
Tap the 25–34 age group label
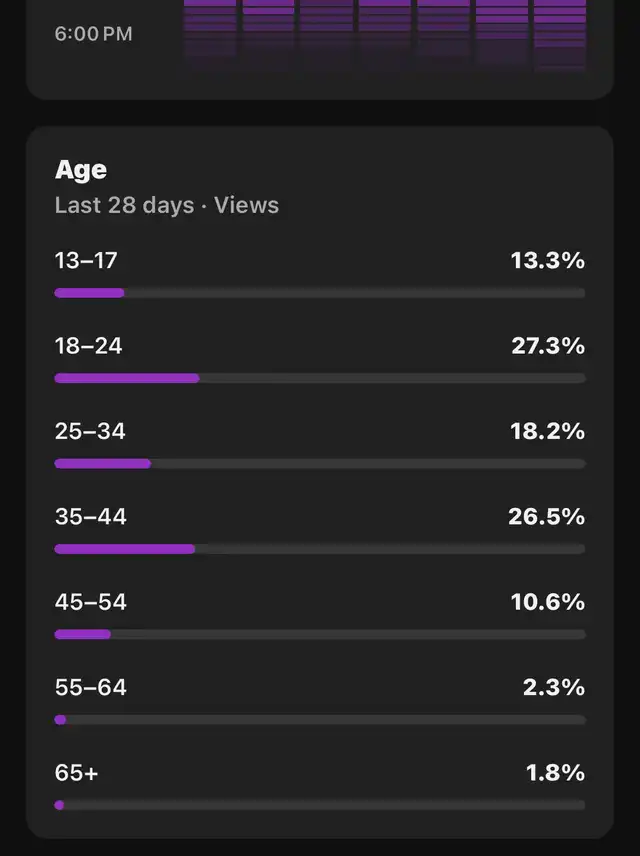pyautogui.click(x=90, y=432)
